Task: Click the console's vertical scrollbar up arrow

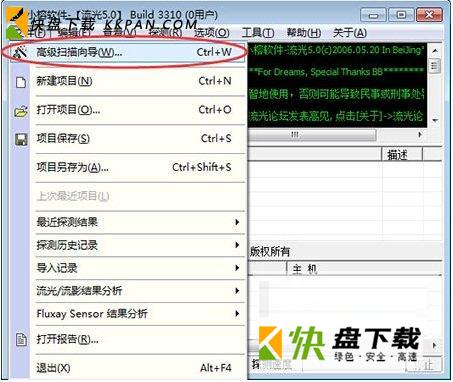Action: point(435,51)
